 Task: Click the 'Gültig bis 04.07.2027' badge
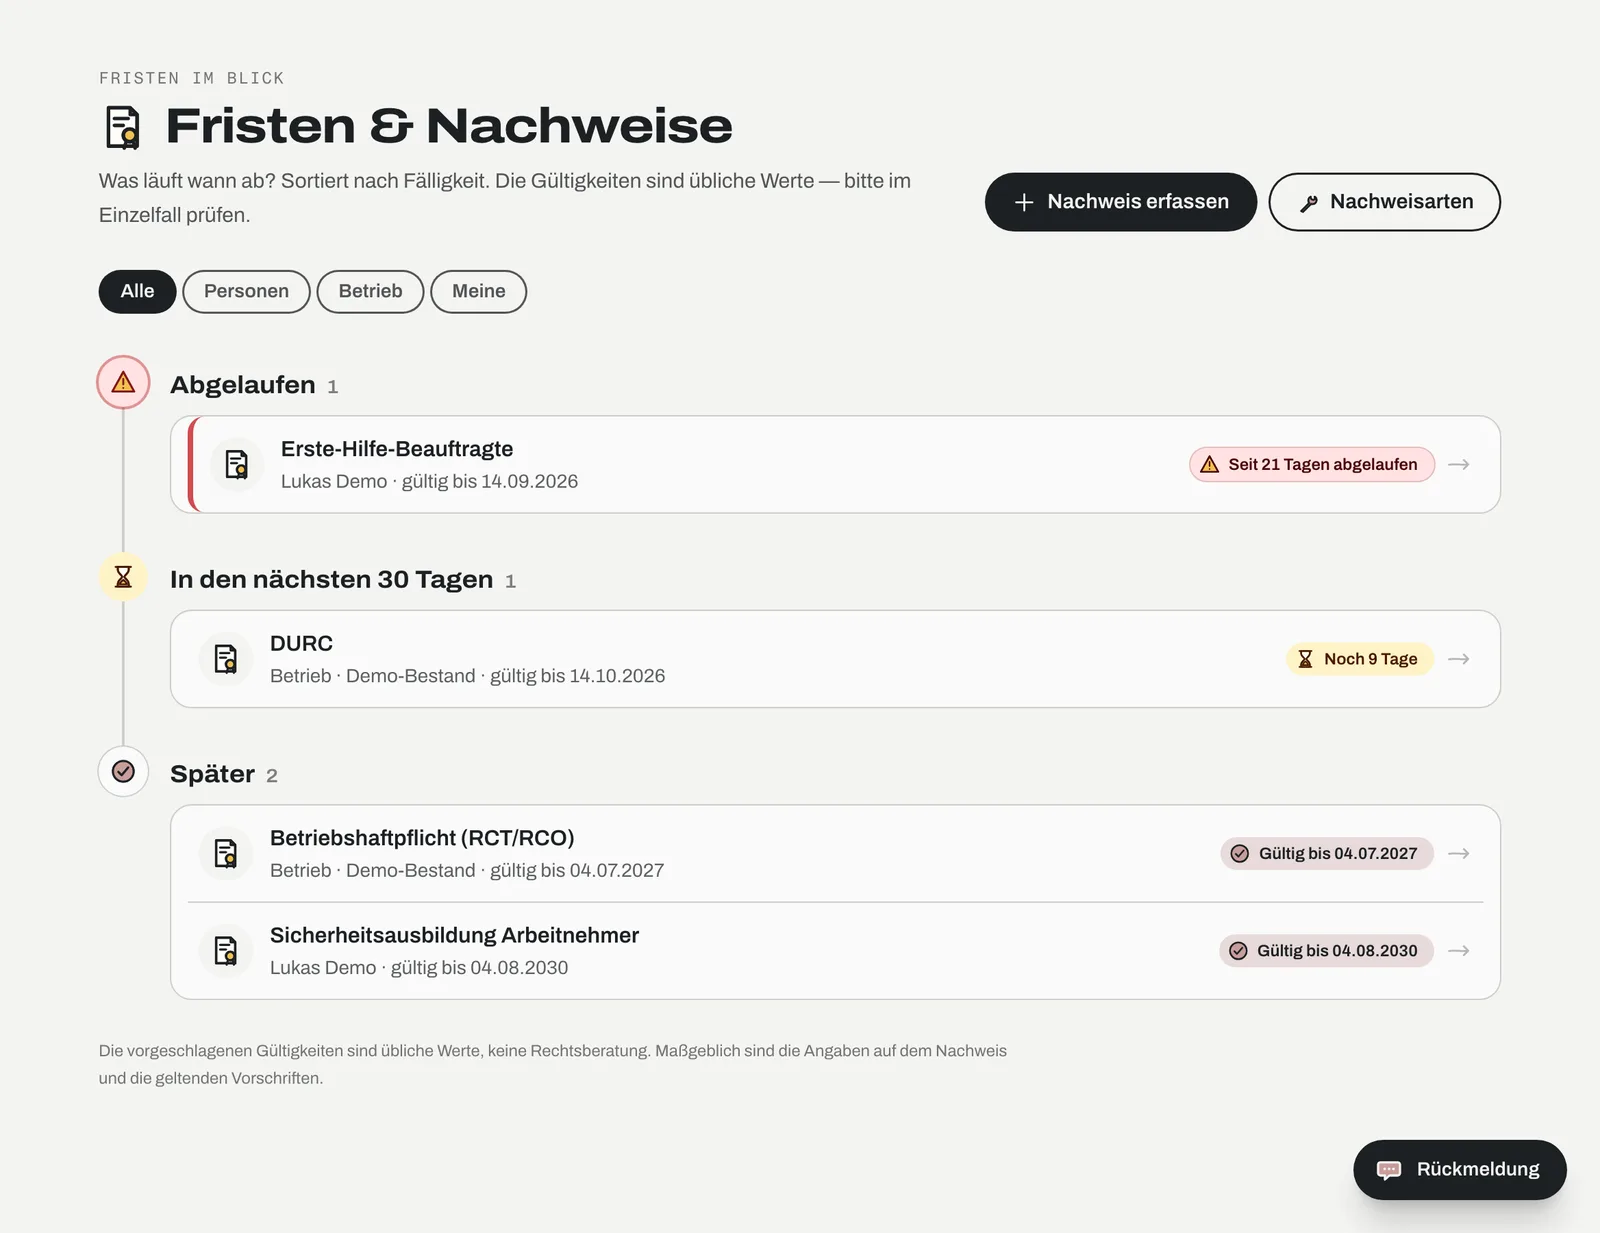pyautogui.click(x=1327, y=854)
